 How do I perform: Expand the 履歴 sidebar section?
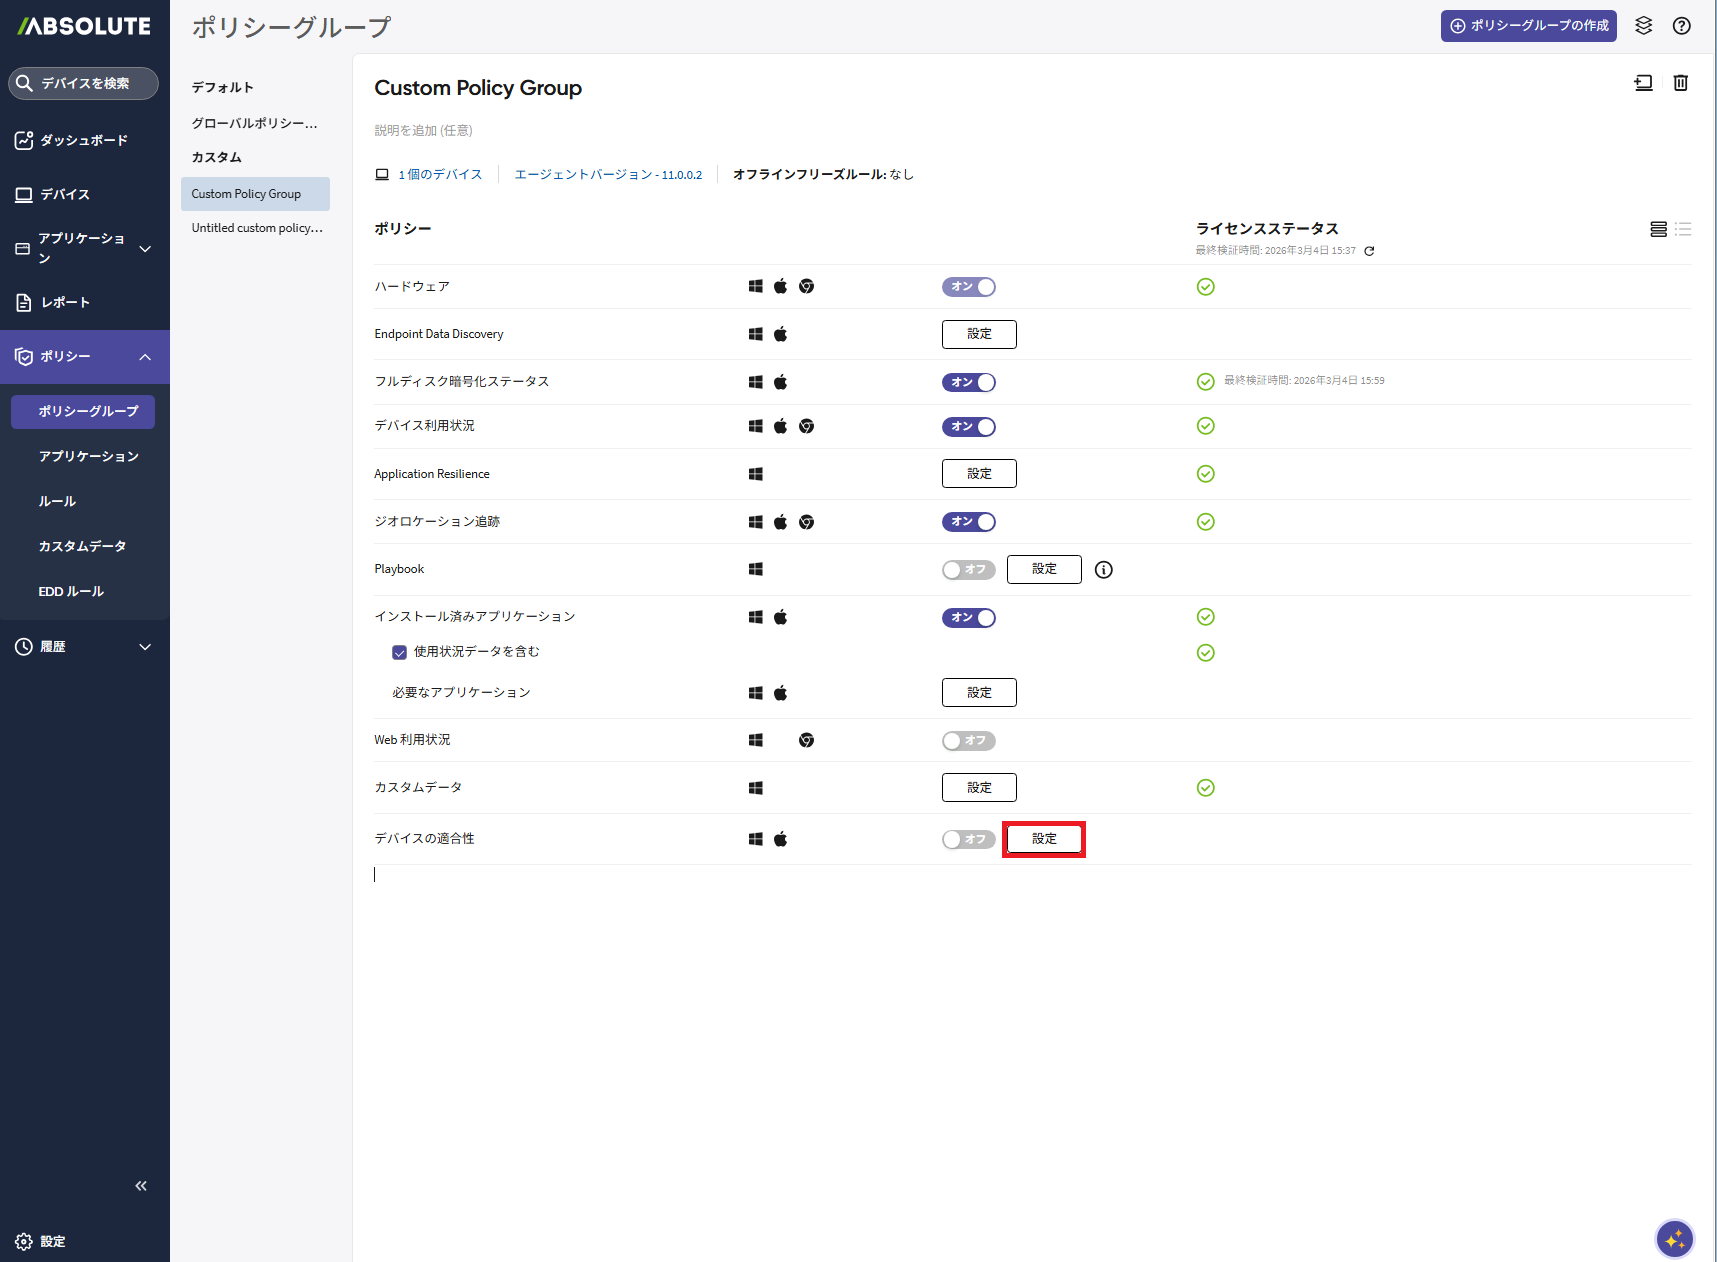pos(145,647)
